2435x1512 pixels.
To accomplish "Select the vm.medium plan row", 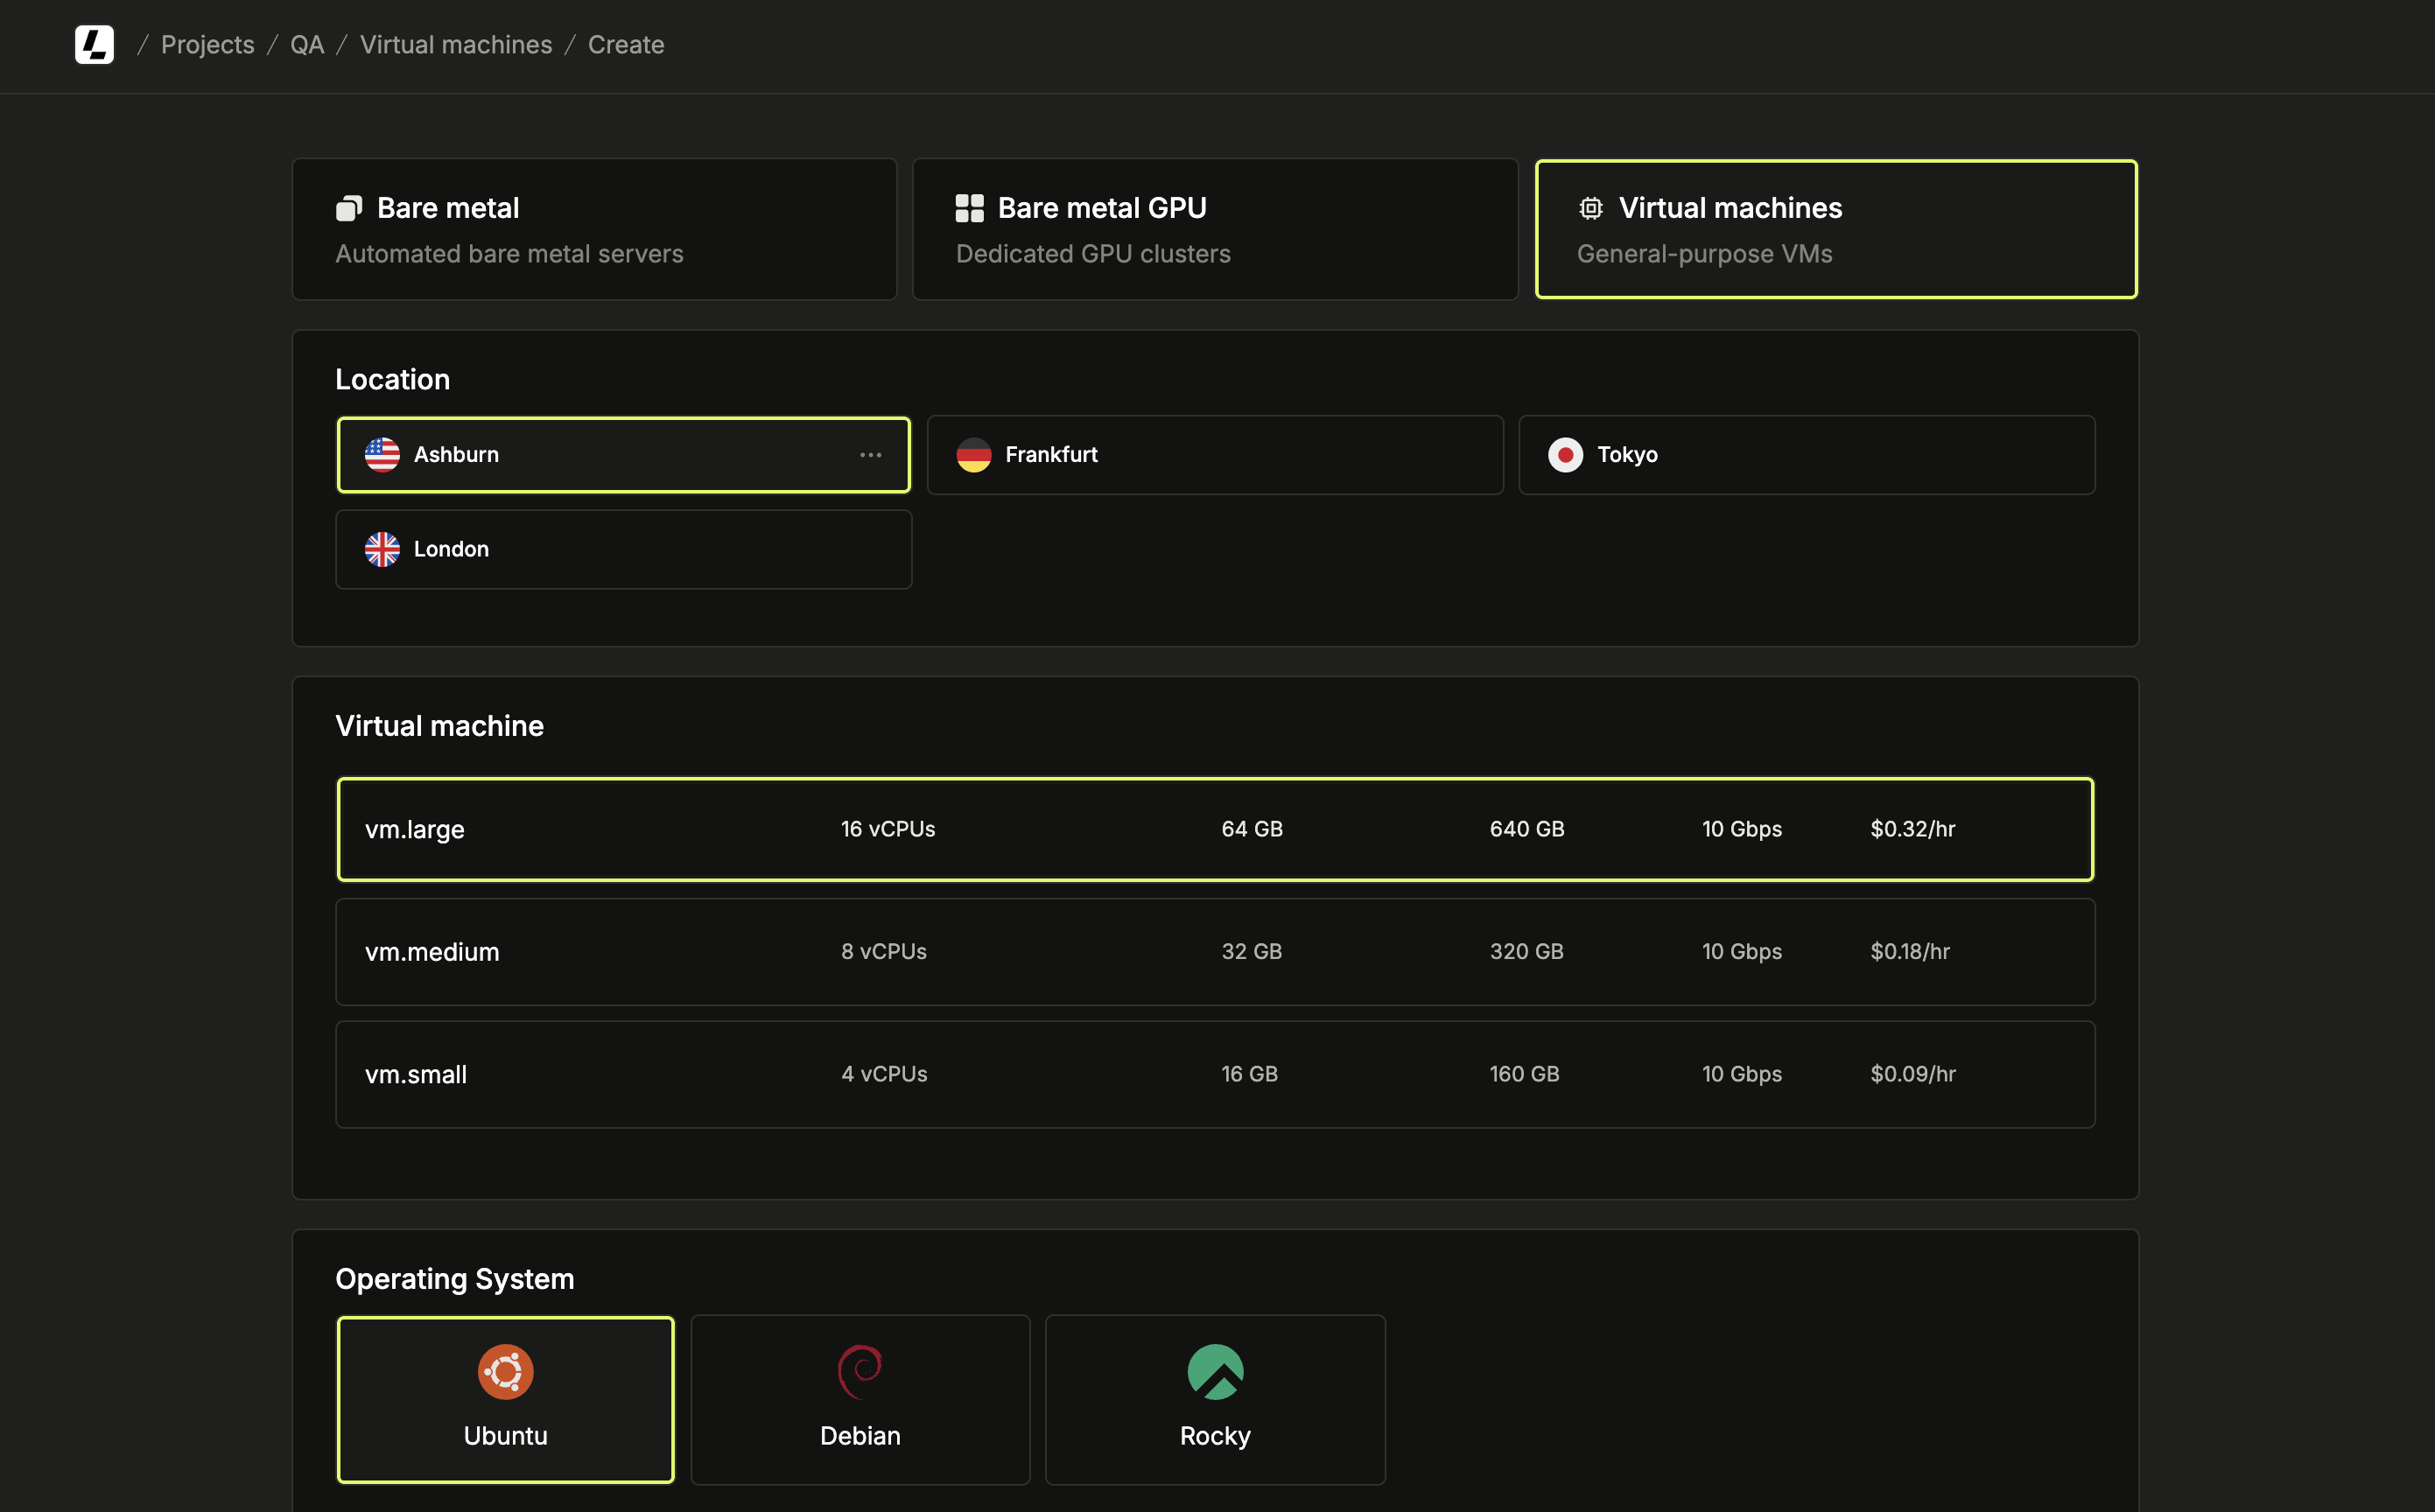I will click(x=1215, y=952).
